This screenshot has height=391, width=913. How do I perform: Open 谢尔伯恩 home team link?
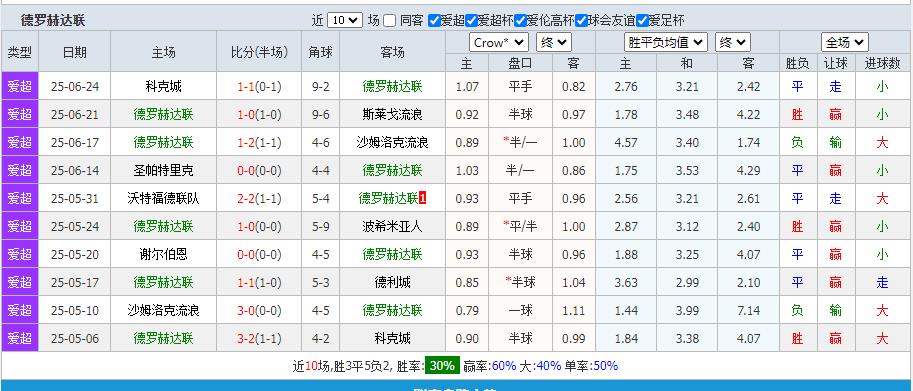point(164,254)
